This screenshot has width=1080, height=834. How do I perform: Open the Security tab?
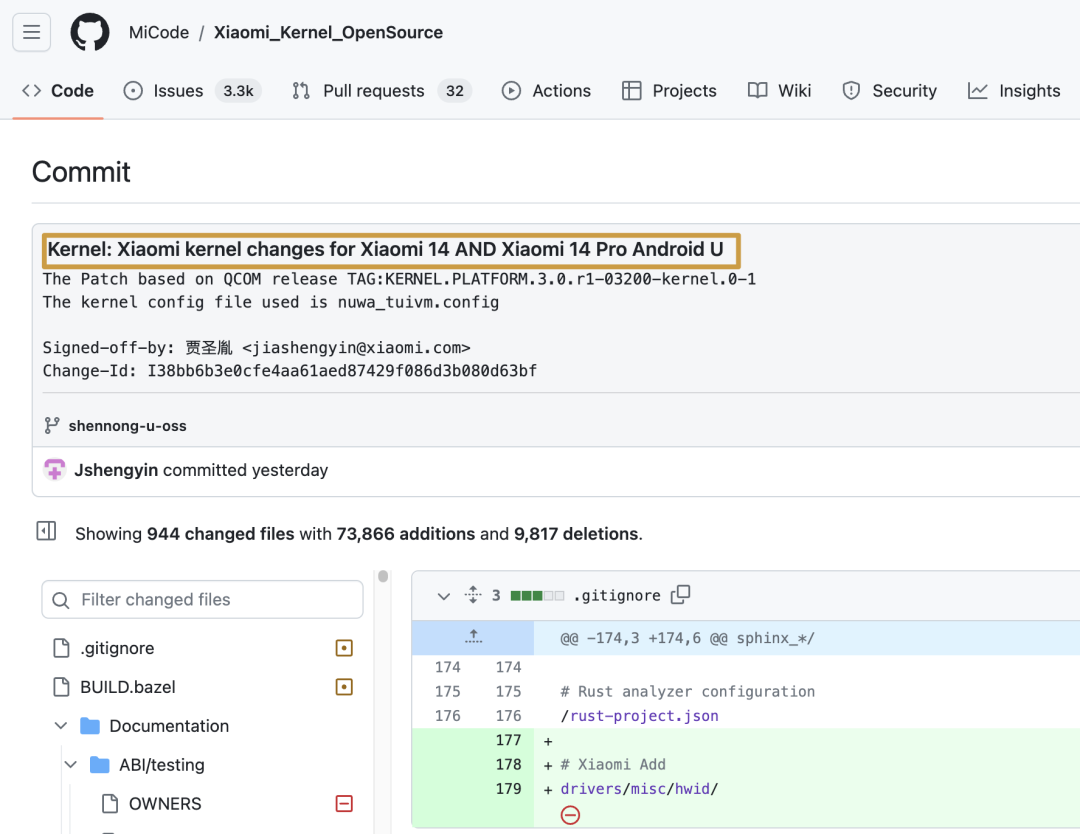click(889, 91)
